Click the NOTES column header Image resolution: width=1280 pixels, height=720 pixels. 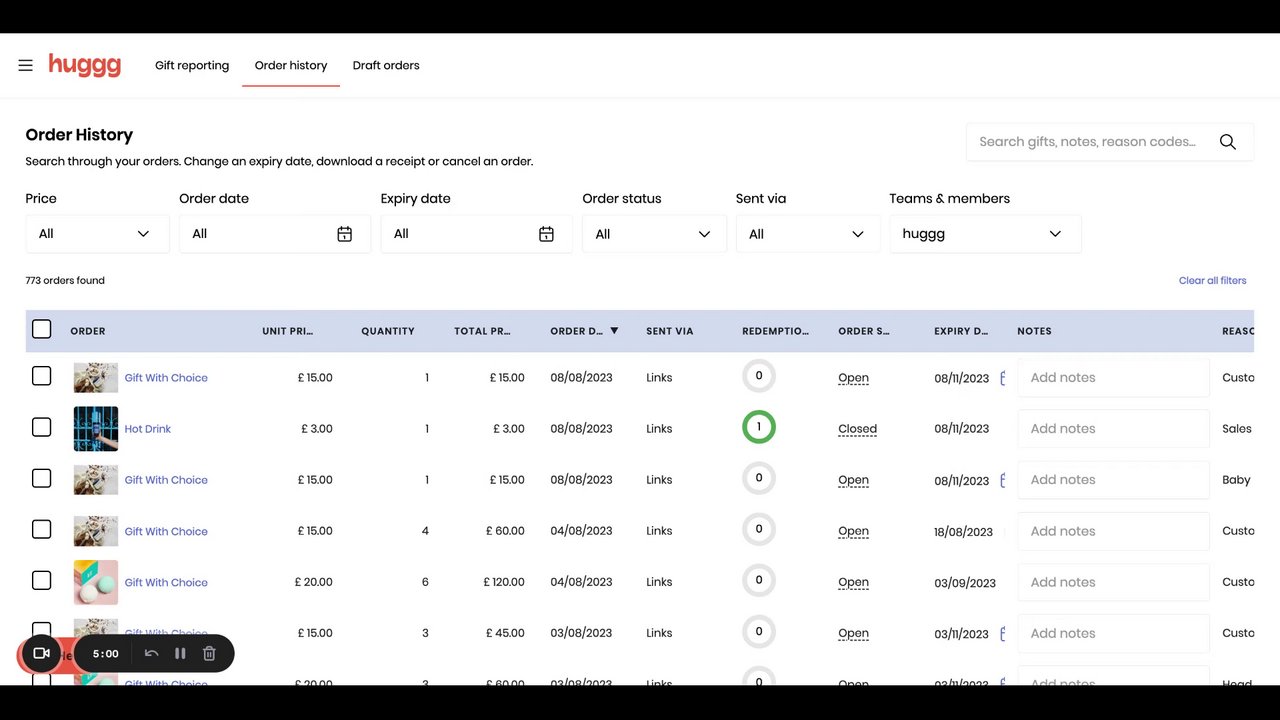pos(1034,331)
